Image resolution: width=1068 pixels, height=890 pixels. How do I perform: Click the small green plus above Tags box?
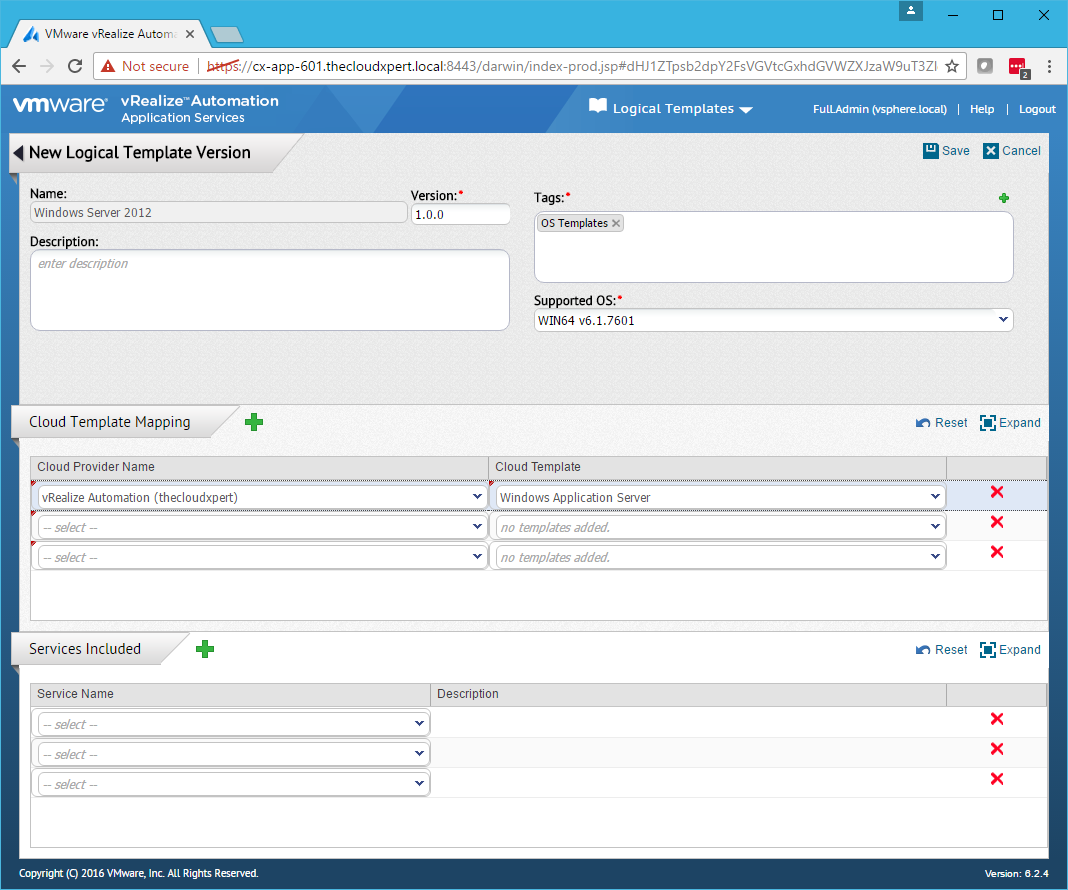[x=1004, y=198]
